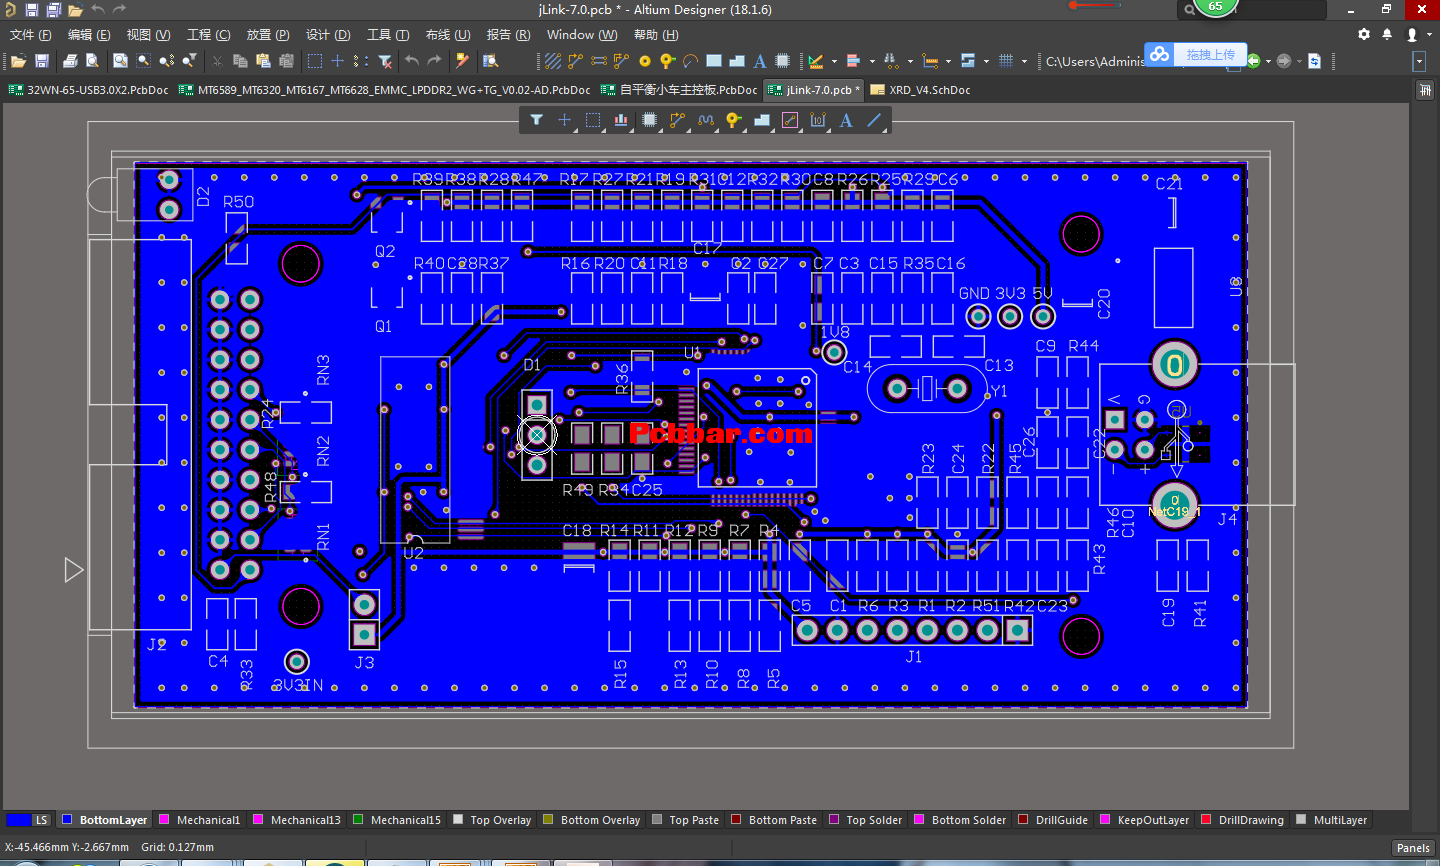1440x866 pixels.
Task: Click the Mechanical13 magenta color swatch
Action: 257,819
